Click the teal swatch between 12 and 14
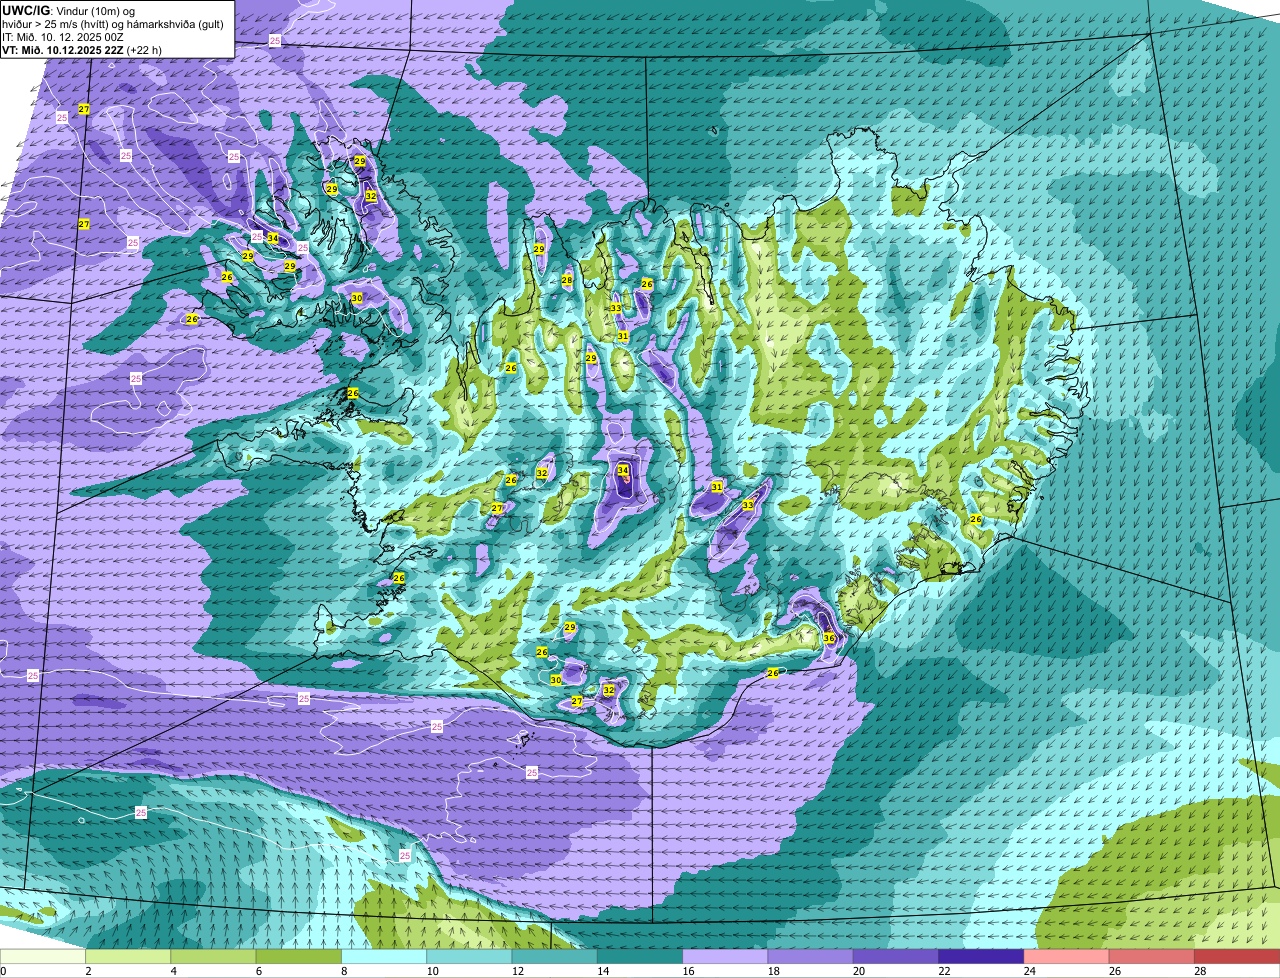 coord(555,957)
